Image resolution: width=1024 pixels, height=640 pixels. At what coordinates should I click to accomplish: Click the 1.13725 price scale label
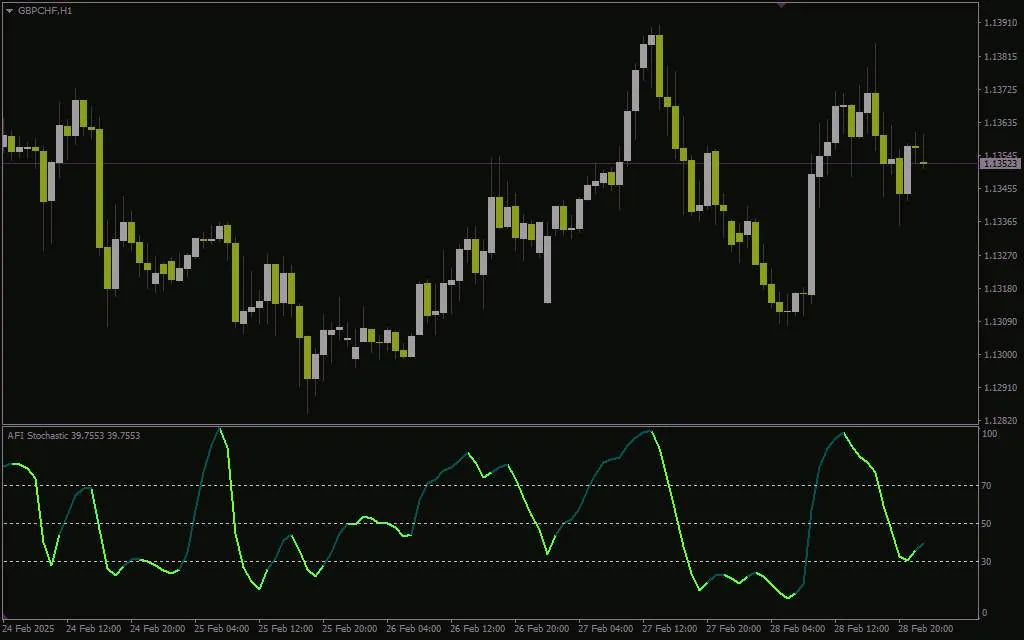click(x=999, y=89)
